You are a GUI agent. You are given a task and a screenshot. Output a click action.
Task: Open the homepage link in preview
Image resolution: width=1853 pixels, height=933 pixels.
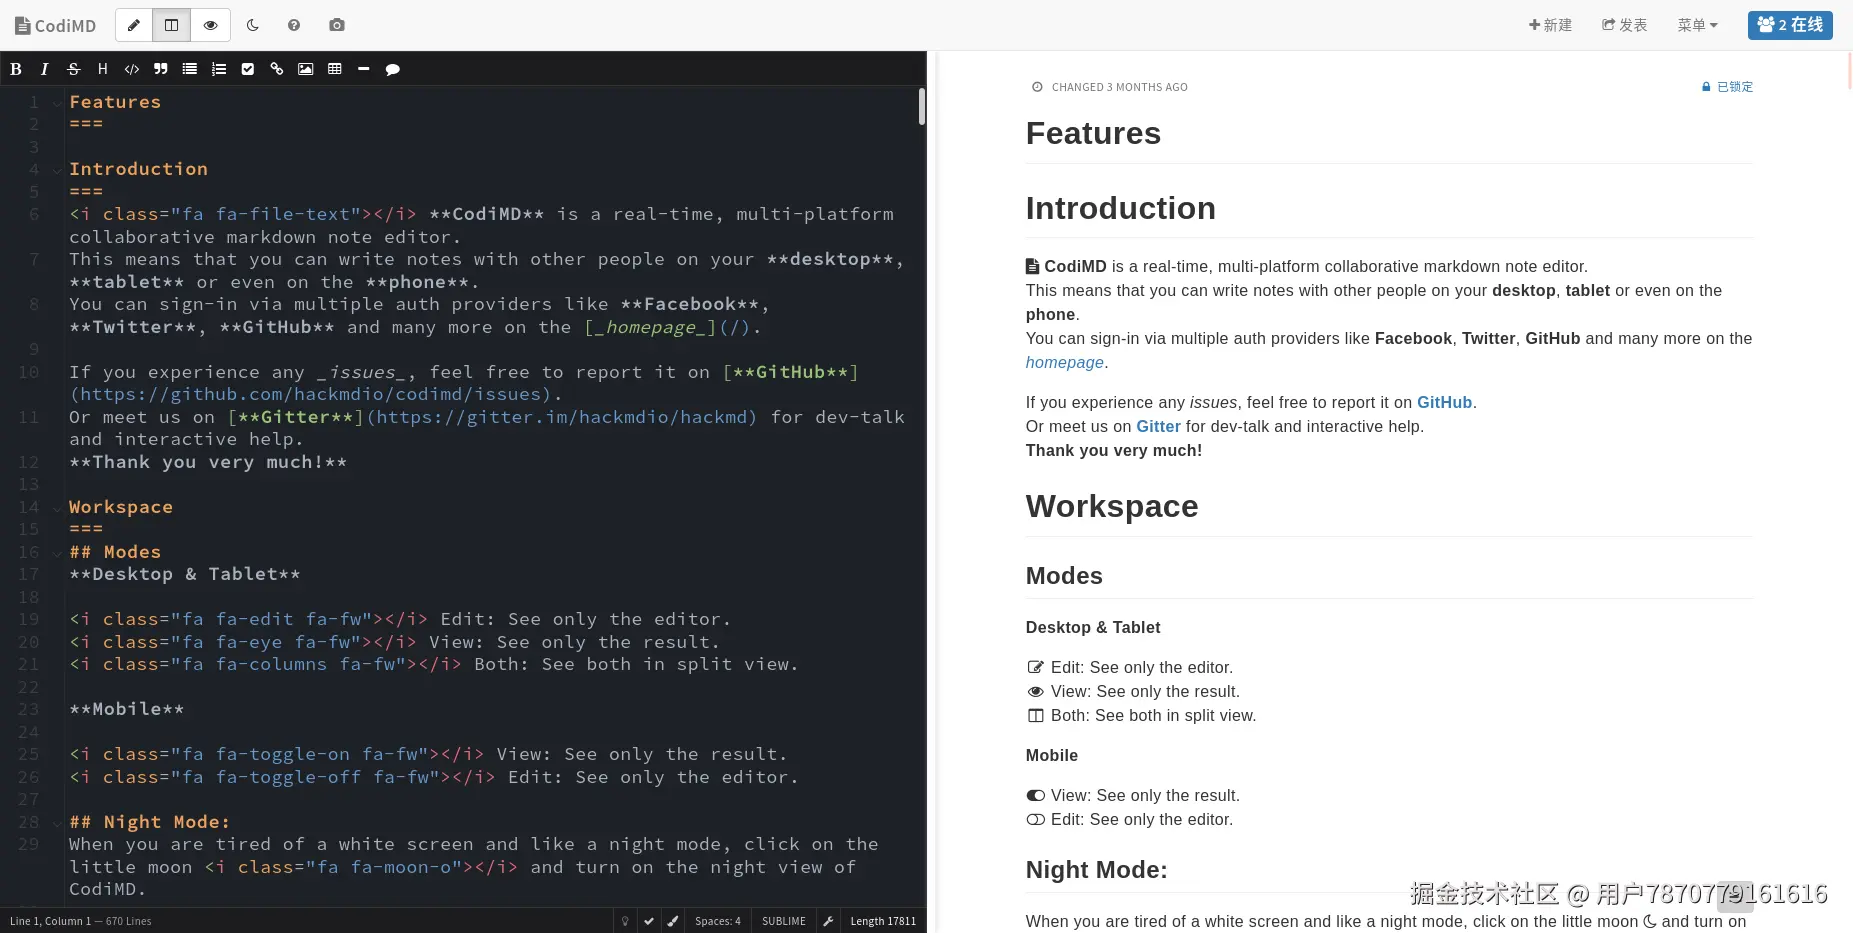pos(1065,363)
